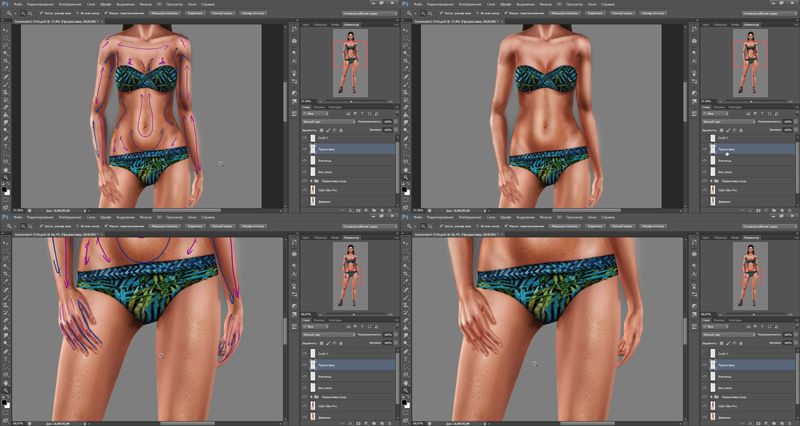The width and height of the screenshot is (800, 426).
Task: Click Navigator preview thumbnail in clean torso window
Action: (750, 63)
